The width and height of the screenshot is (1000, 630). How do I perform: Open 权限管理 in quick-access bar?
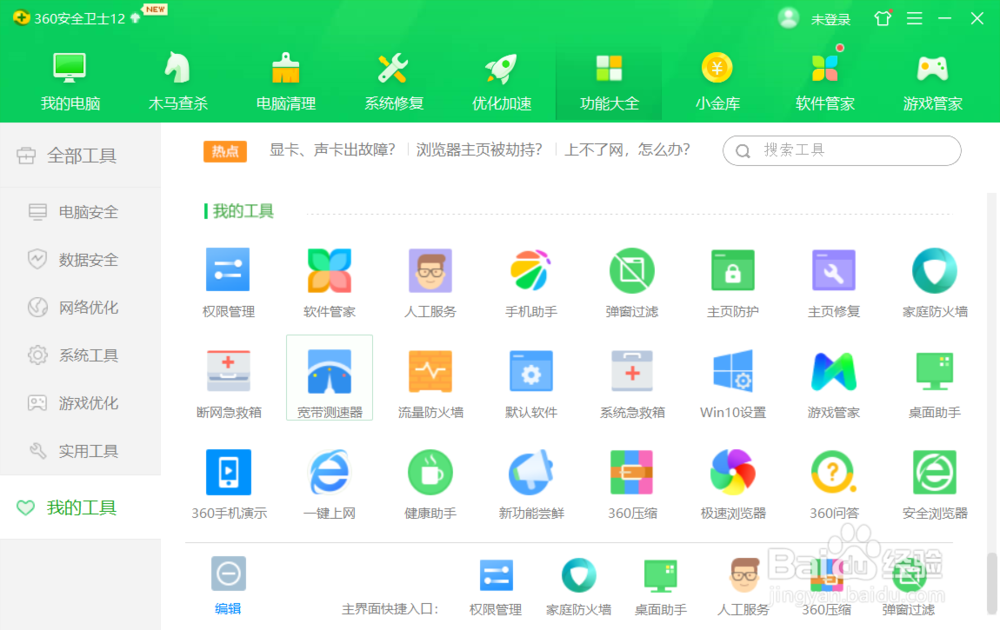coord(496,587)
